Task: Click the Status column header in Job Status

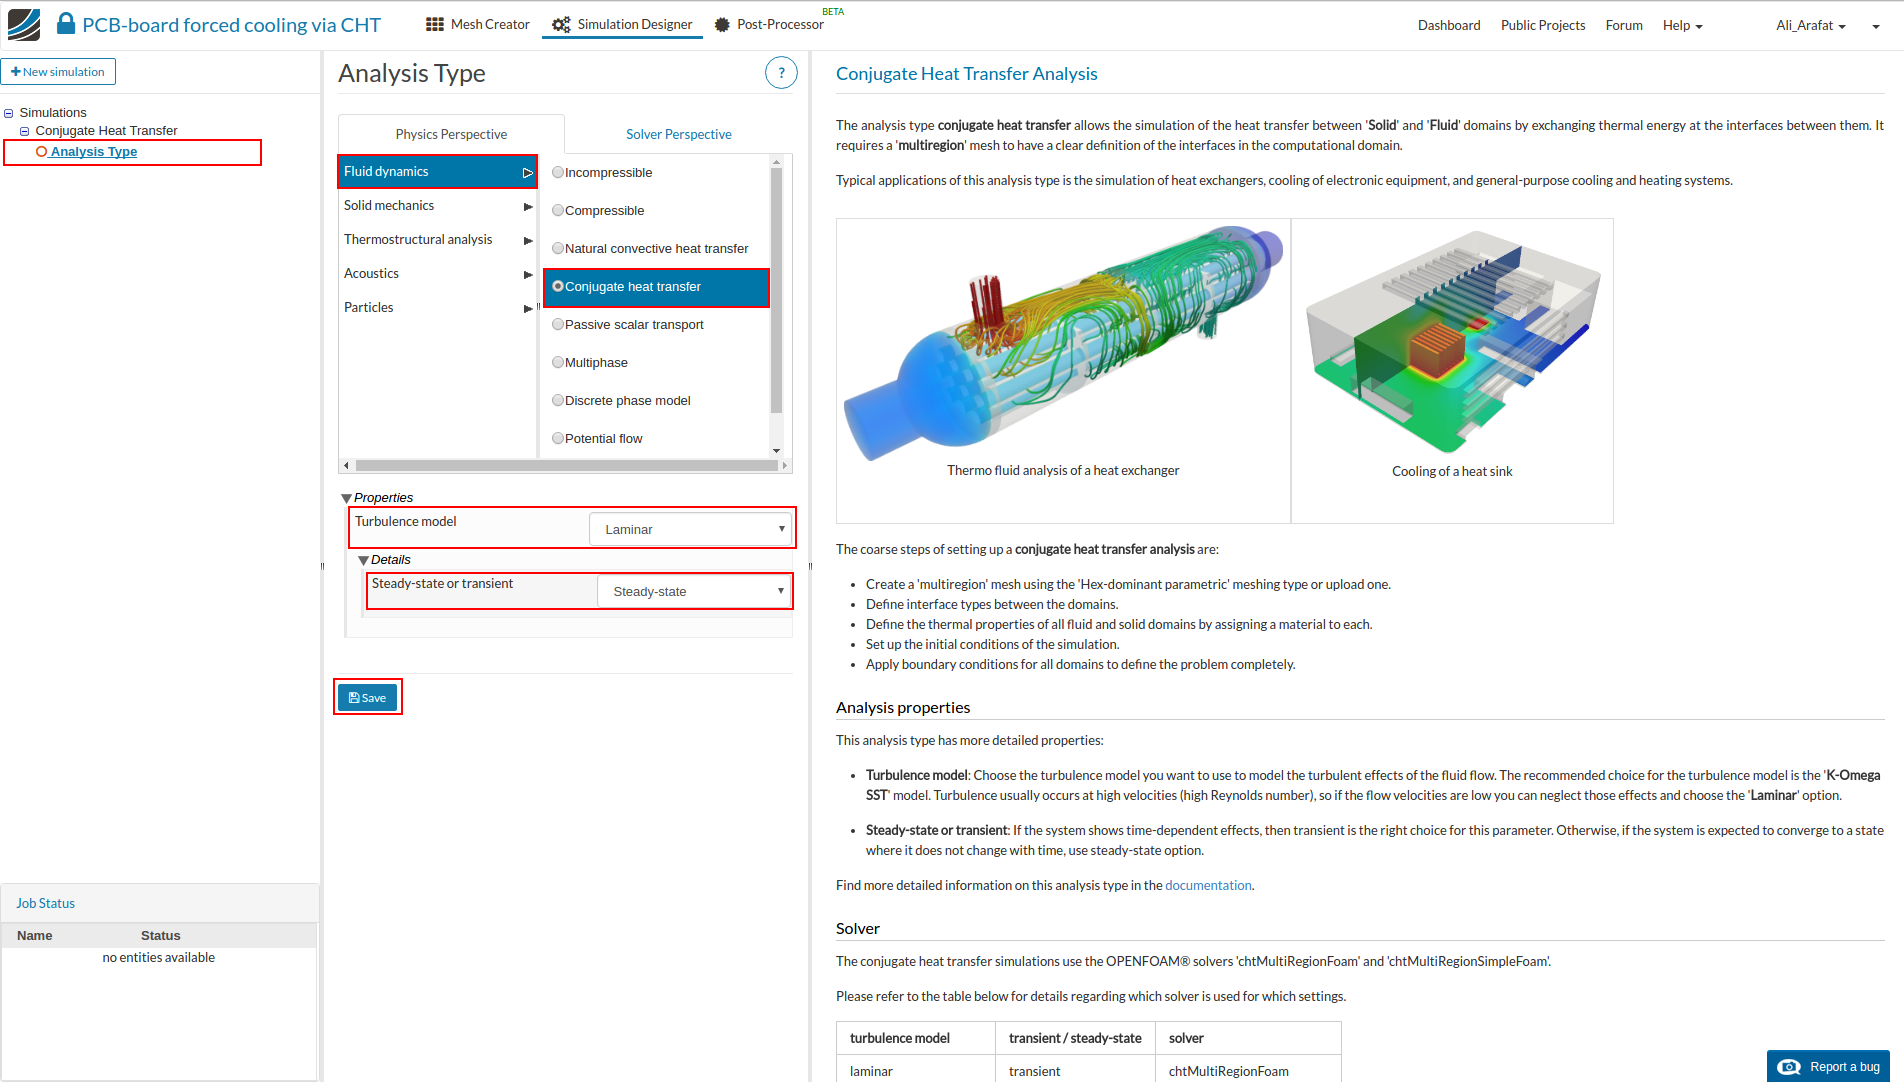Action: coord(161,936)
